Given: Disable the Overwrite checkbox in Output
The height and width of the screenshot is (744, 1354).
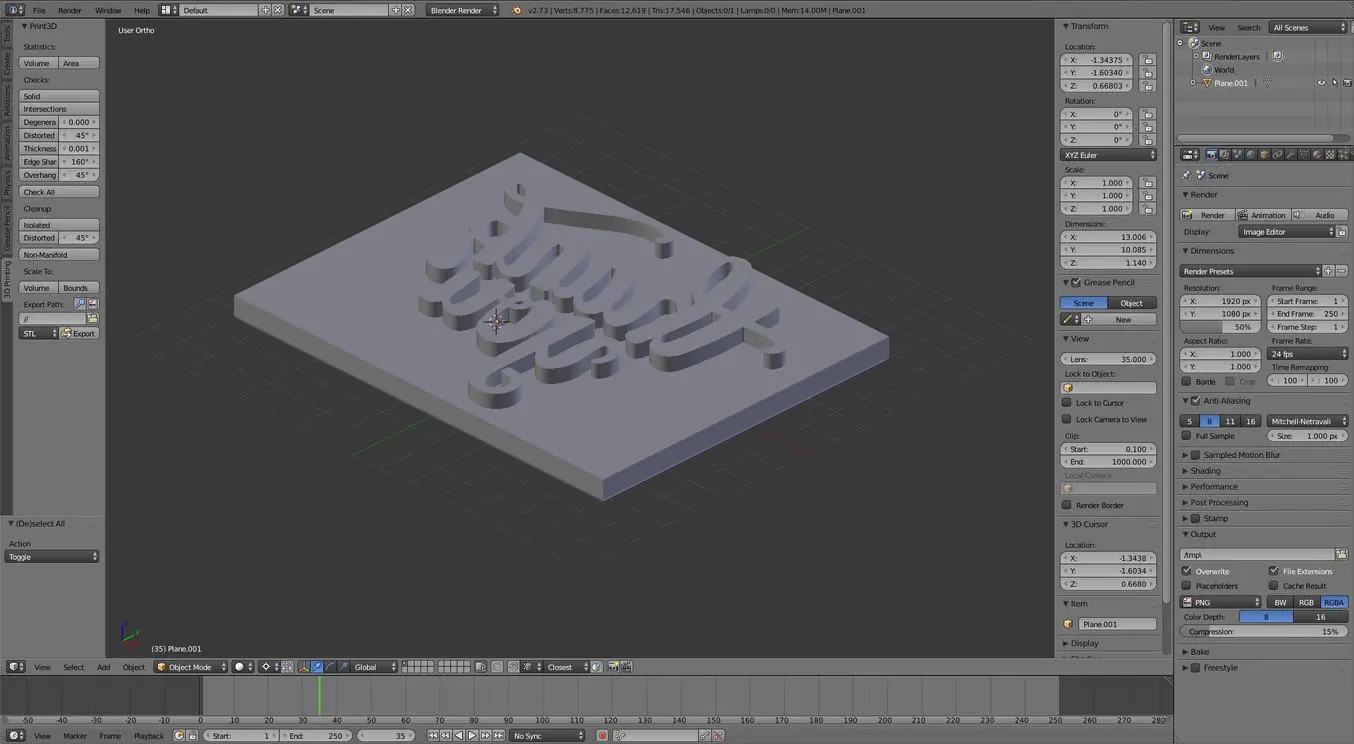Looking at the screenshot, I should [1187, 571].
